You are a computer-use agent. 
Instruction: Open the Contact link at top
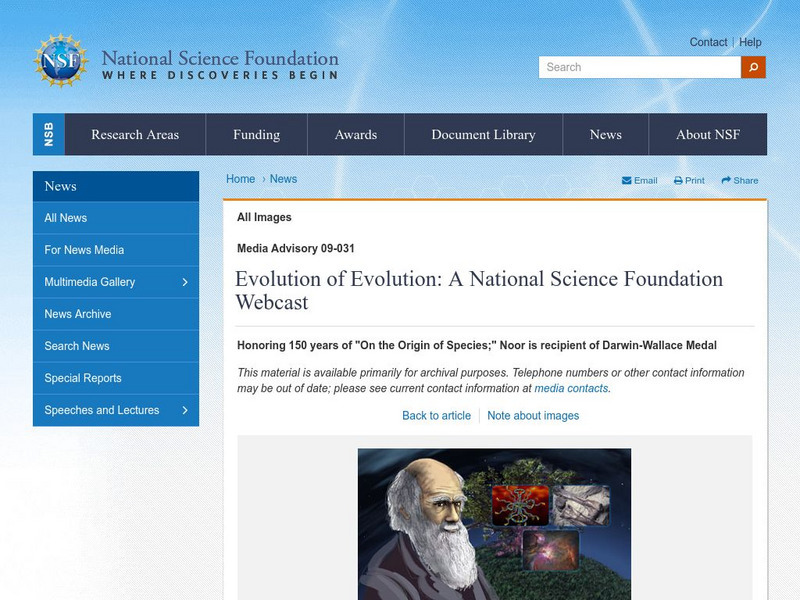(708, 42)
